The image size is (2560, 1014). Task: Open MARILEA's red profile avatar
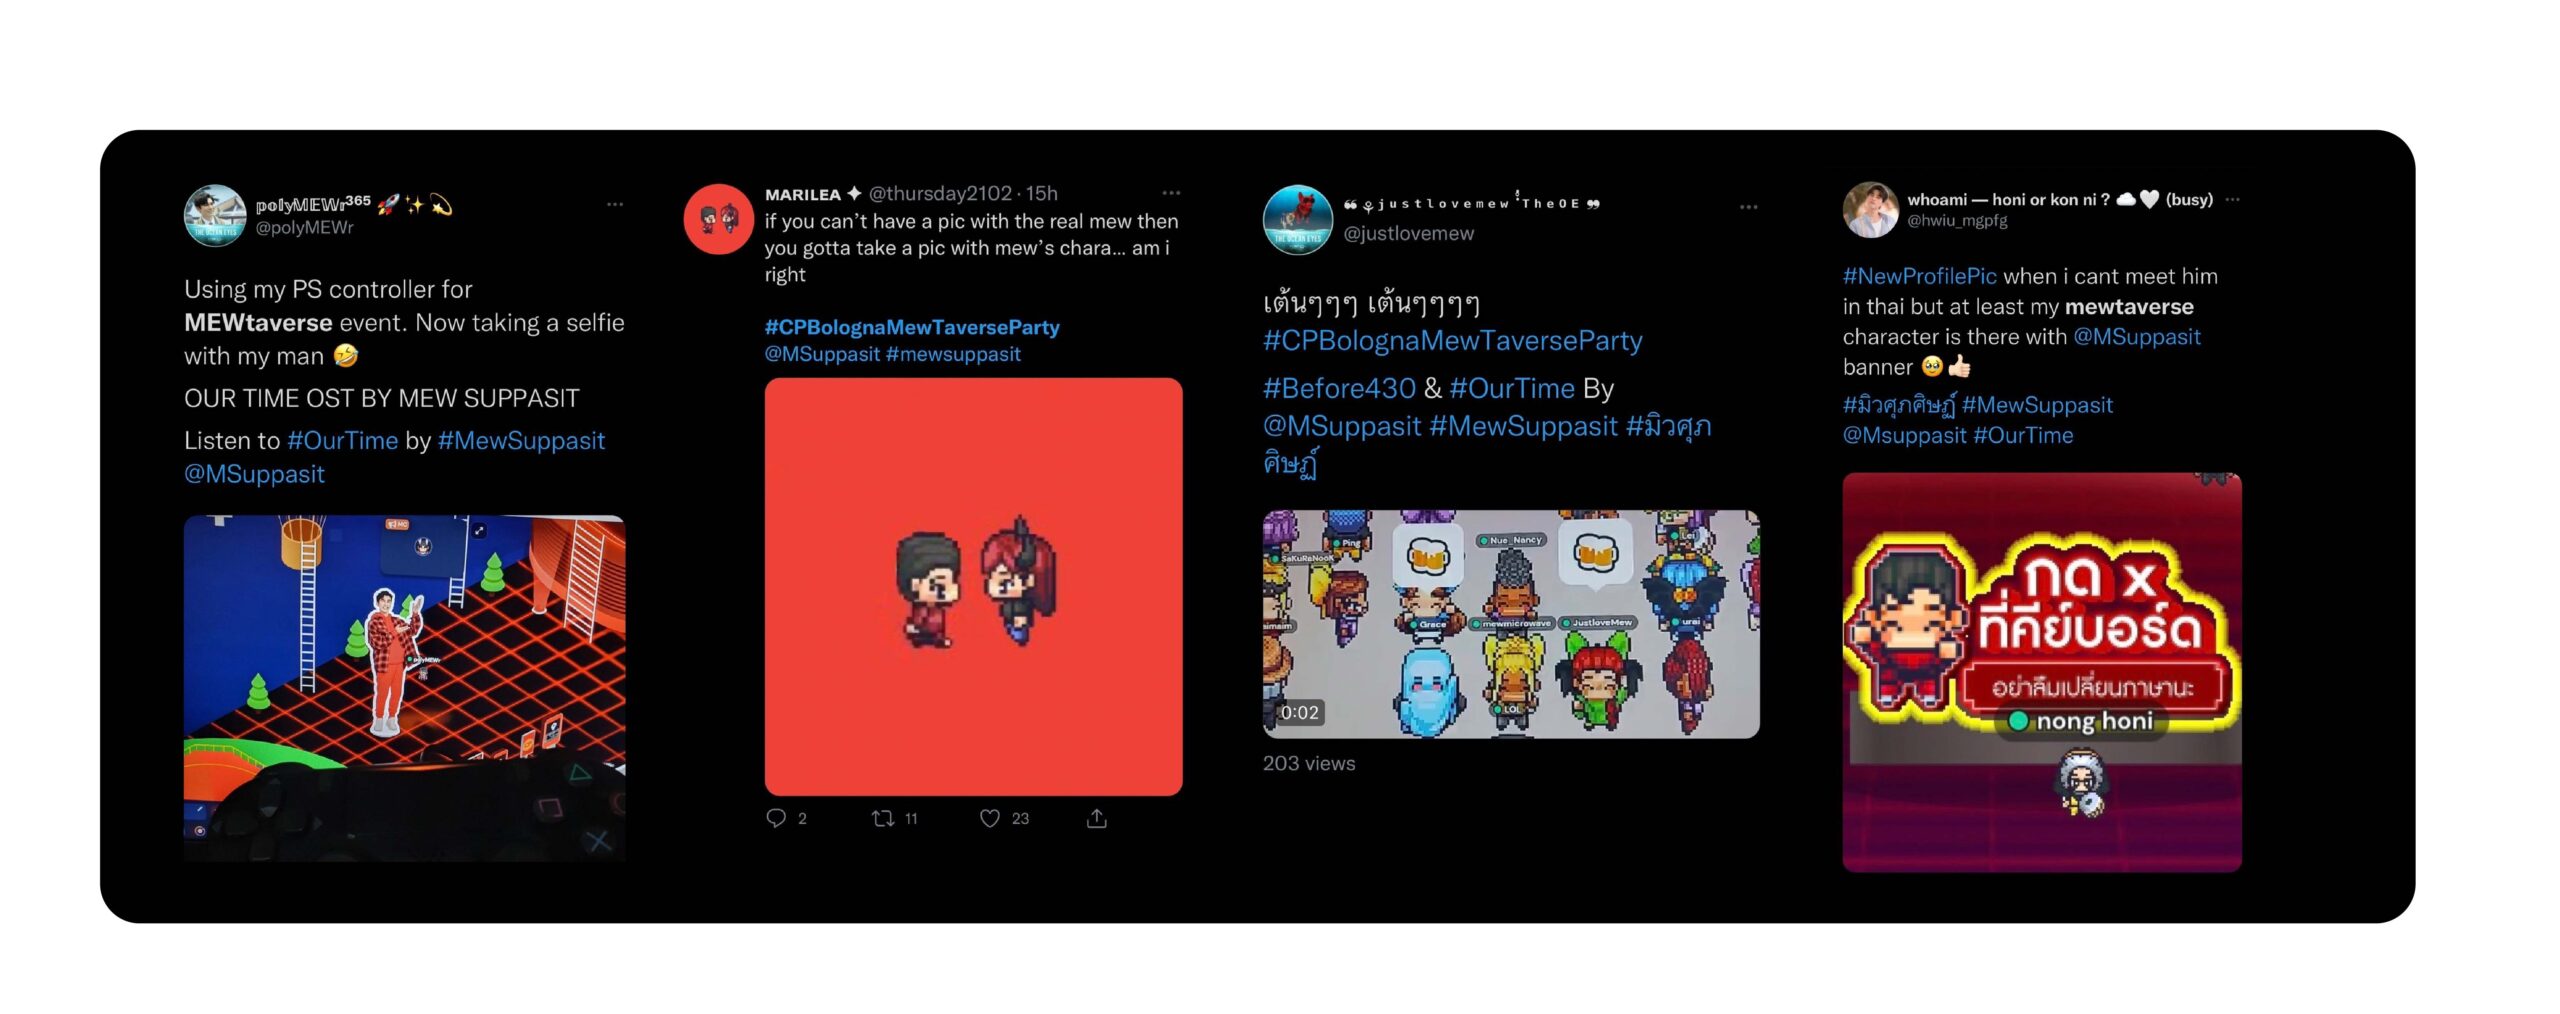718,219
